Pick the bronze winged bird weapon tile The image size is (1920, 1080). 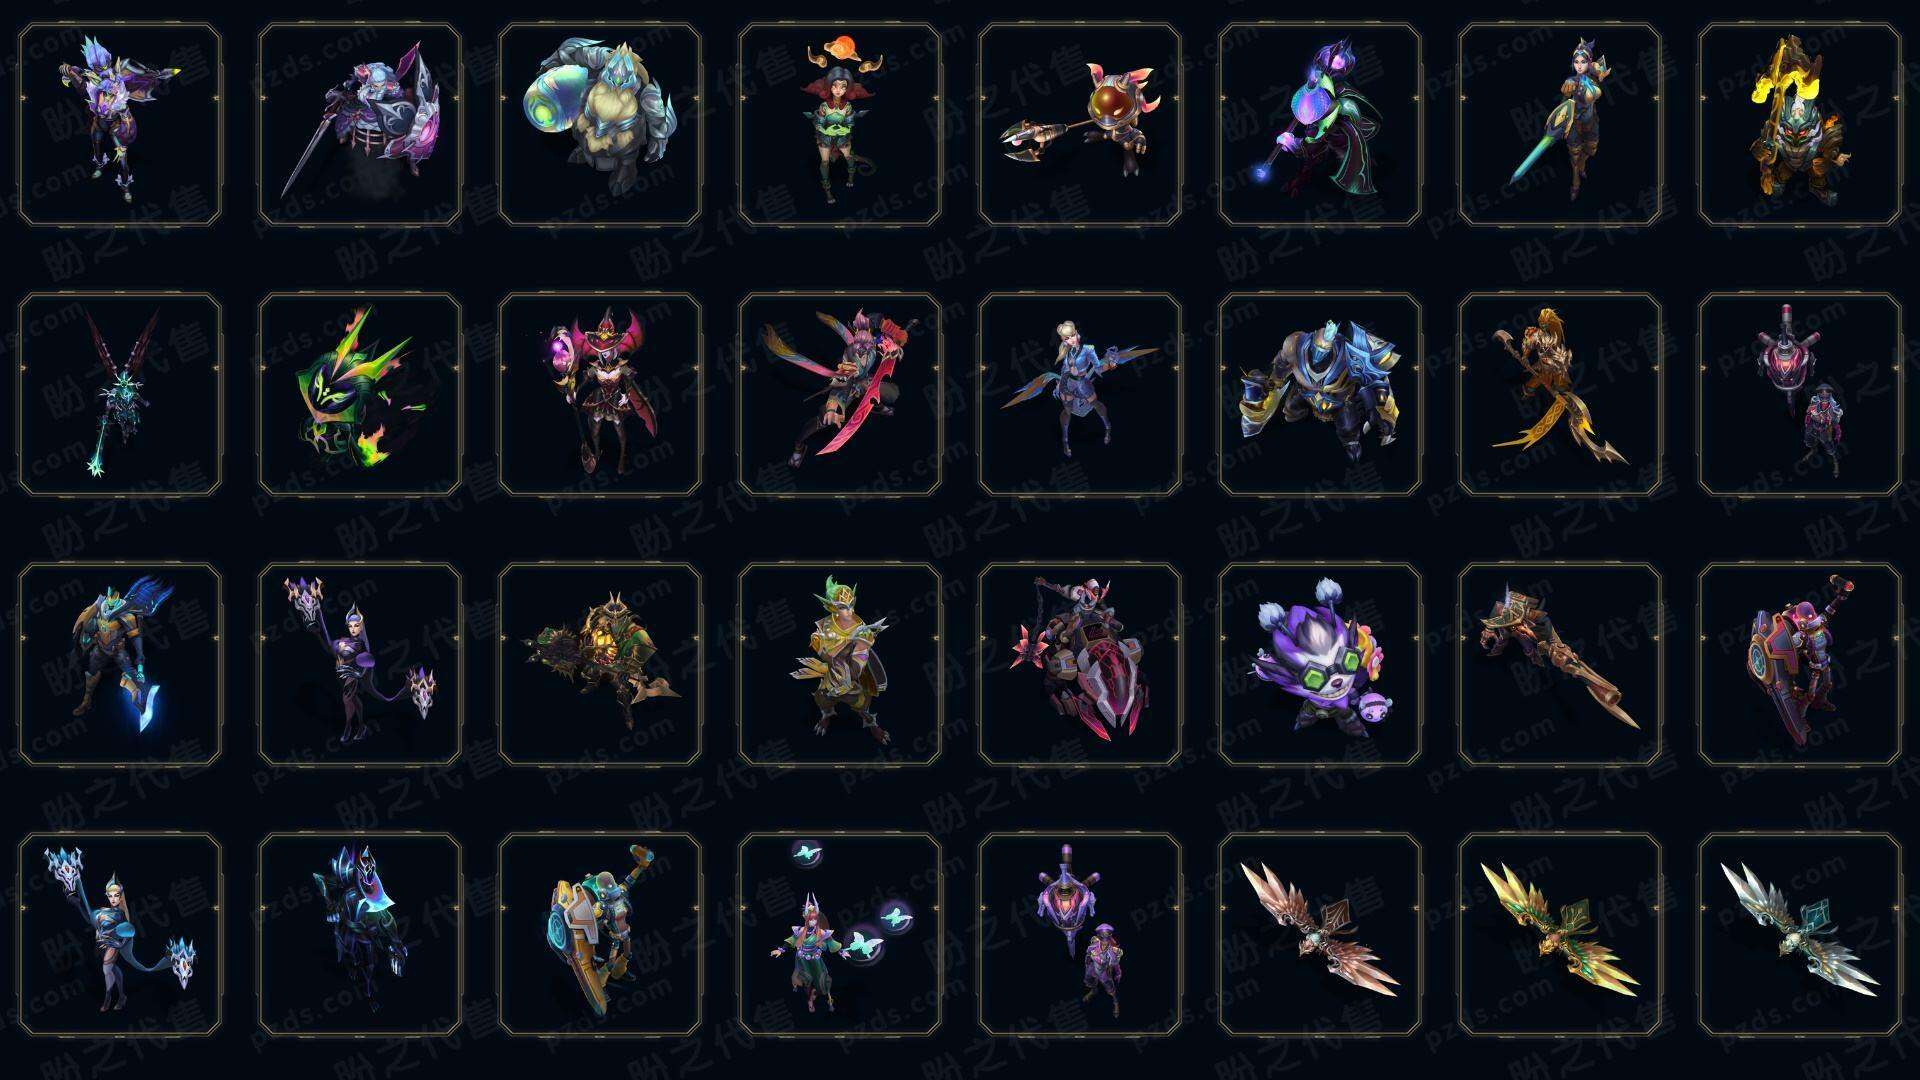click(1320, 934)
